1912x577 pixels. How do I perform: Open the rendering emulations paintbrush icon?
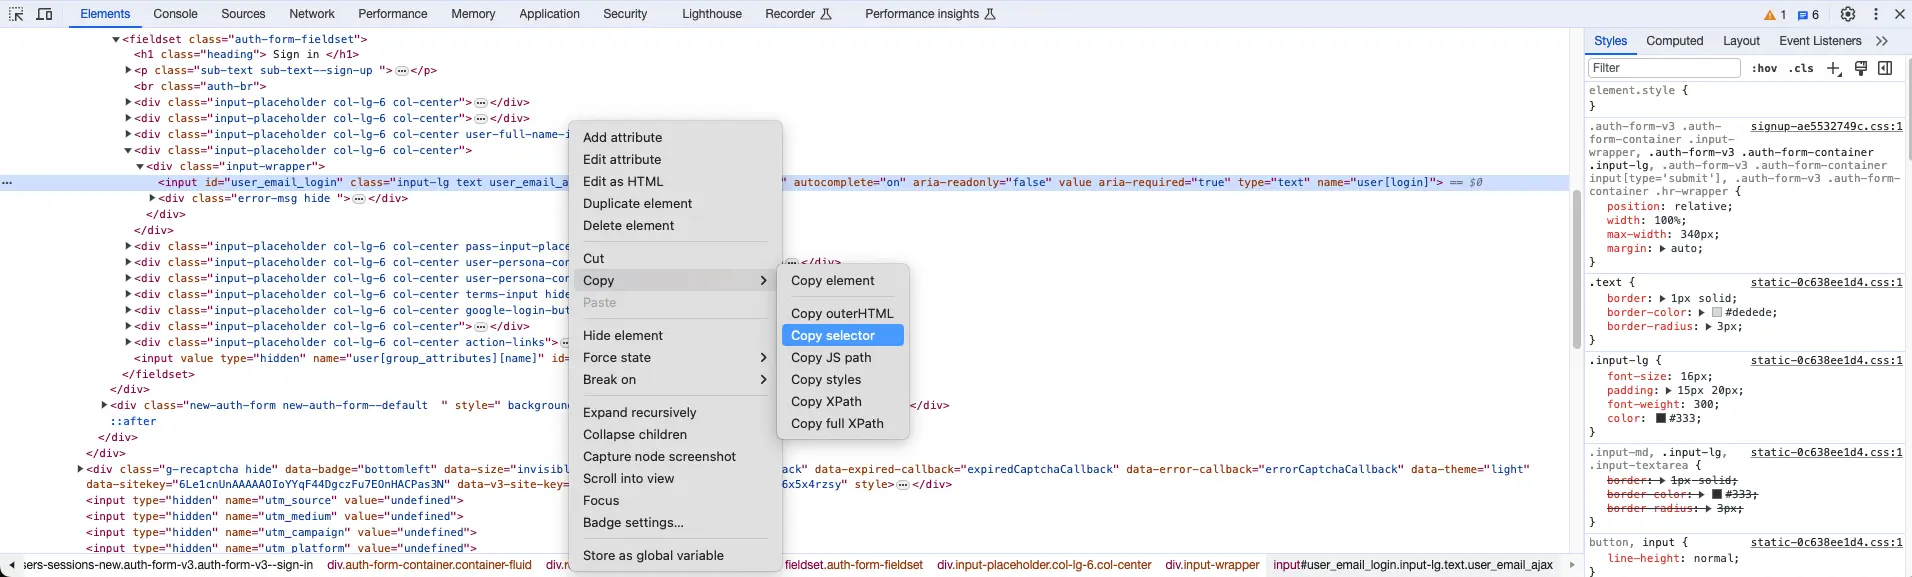[x=1861, y=68]
